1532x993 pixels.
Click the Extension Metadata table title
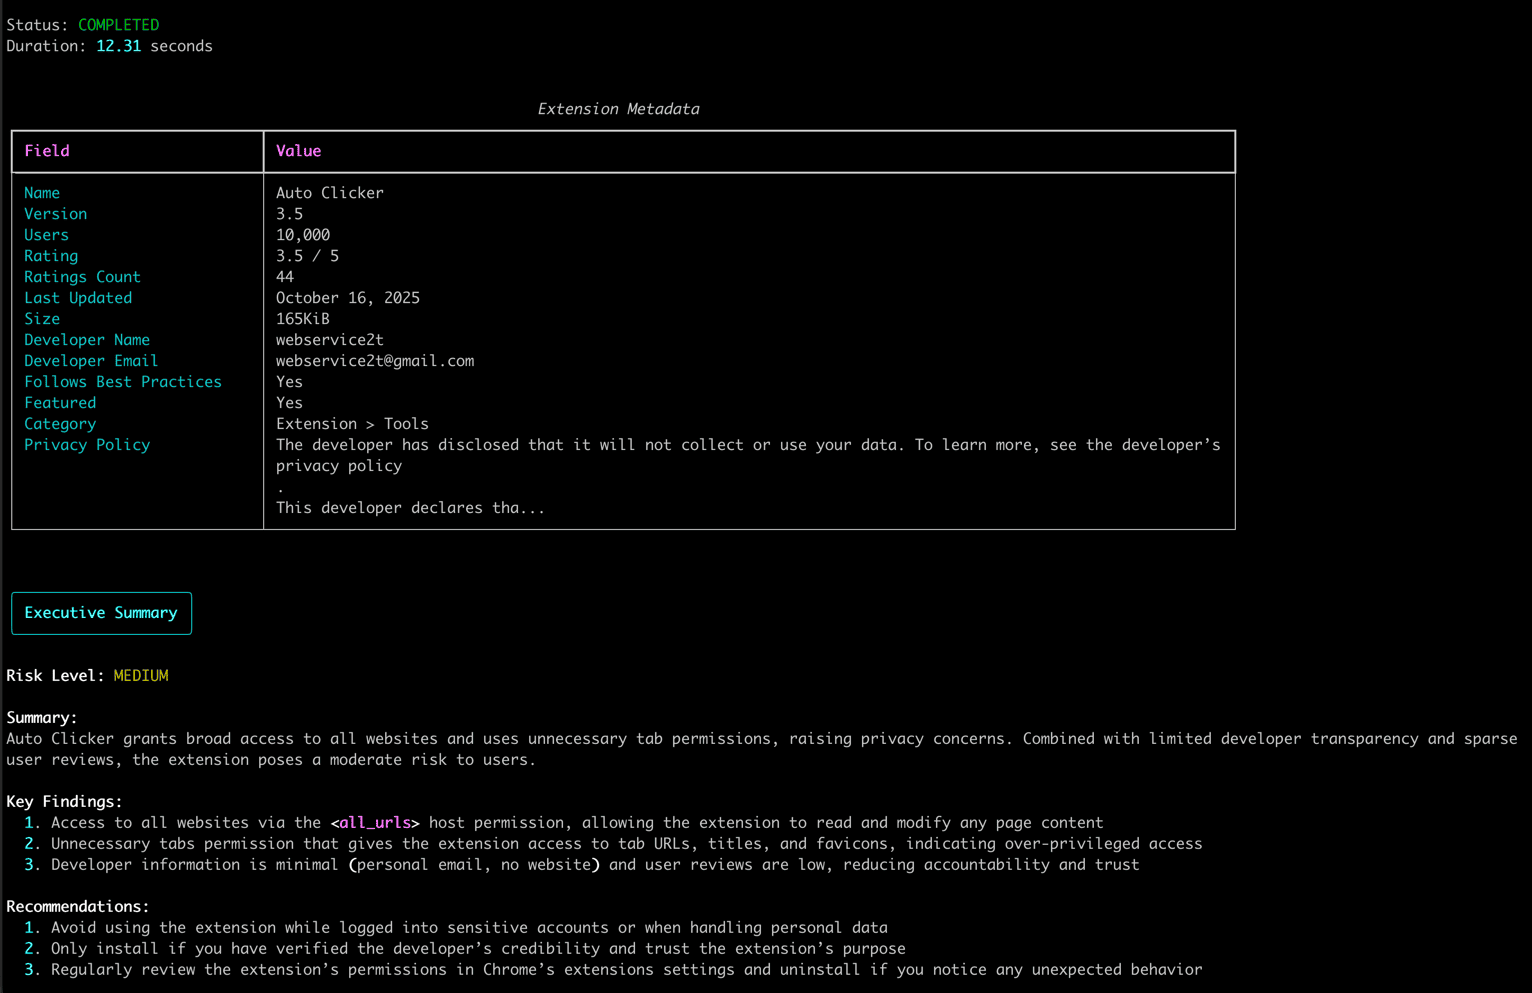(618, 109)
